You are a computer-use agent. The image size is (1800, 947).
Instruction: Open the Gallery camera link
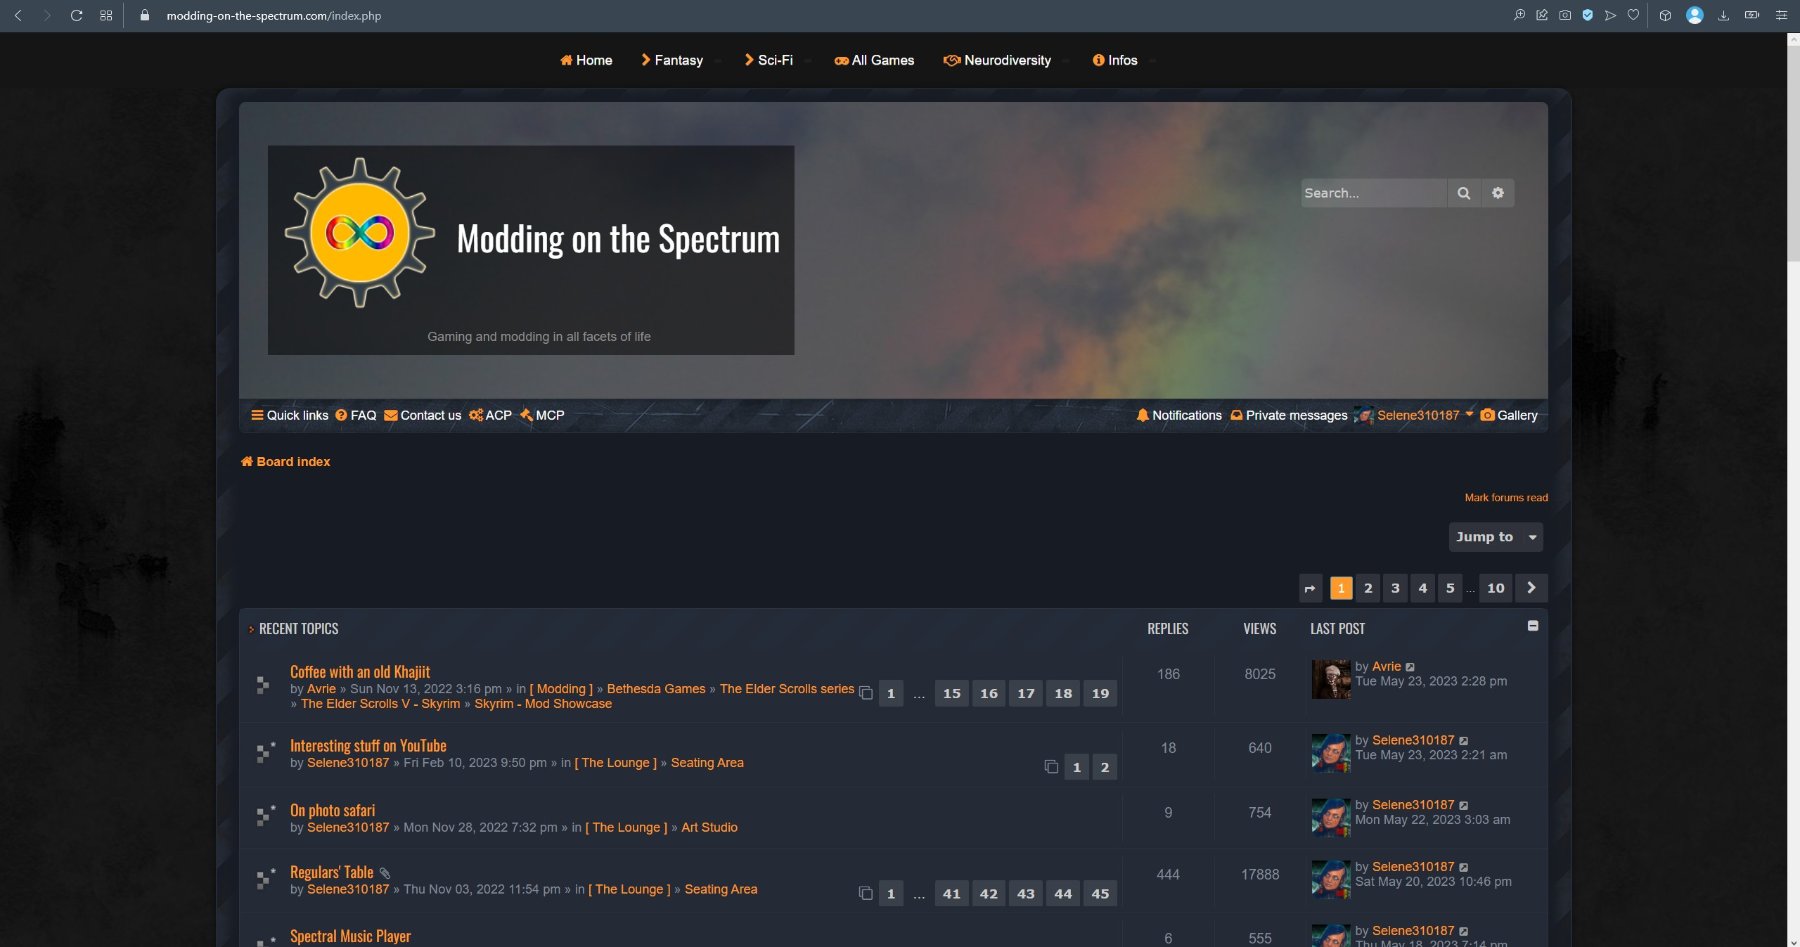[1509, 415]
